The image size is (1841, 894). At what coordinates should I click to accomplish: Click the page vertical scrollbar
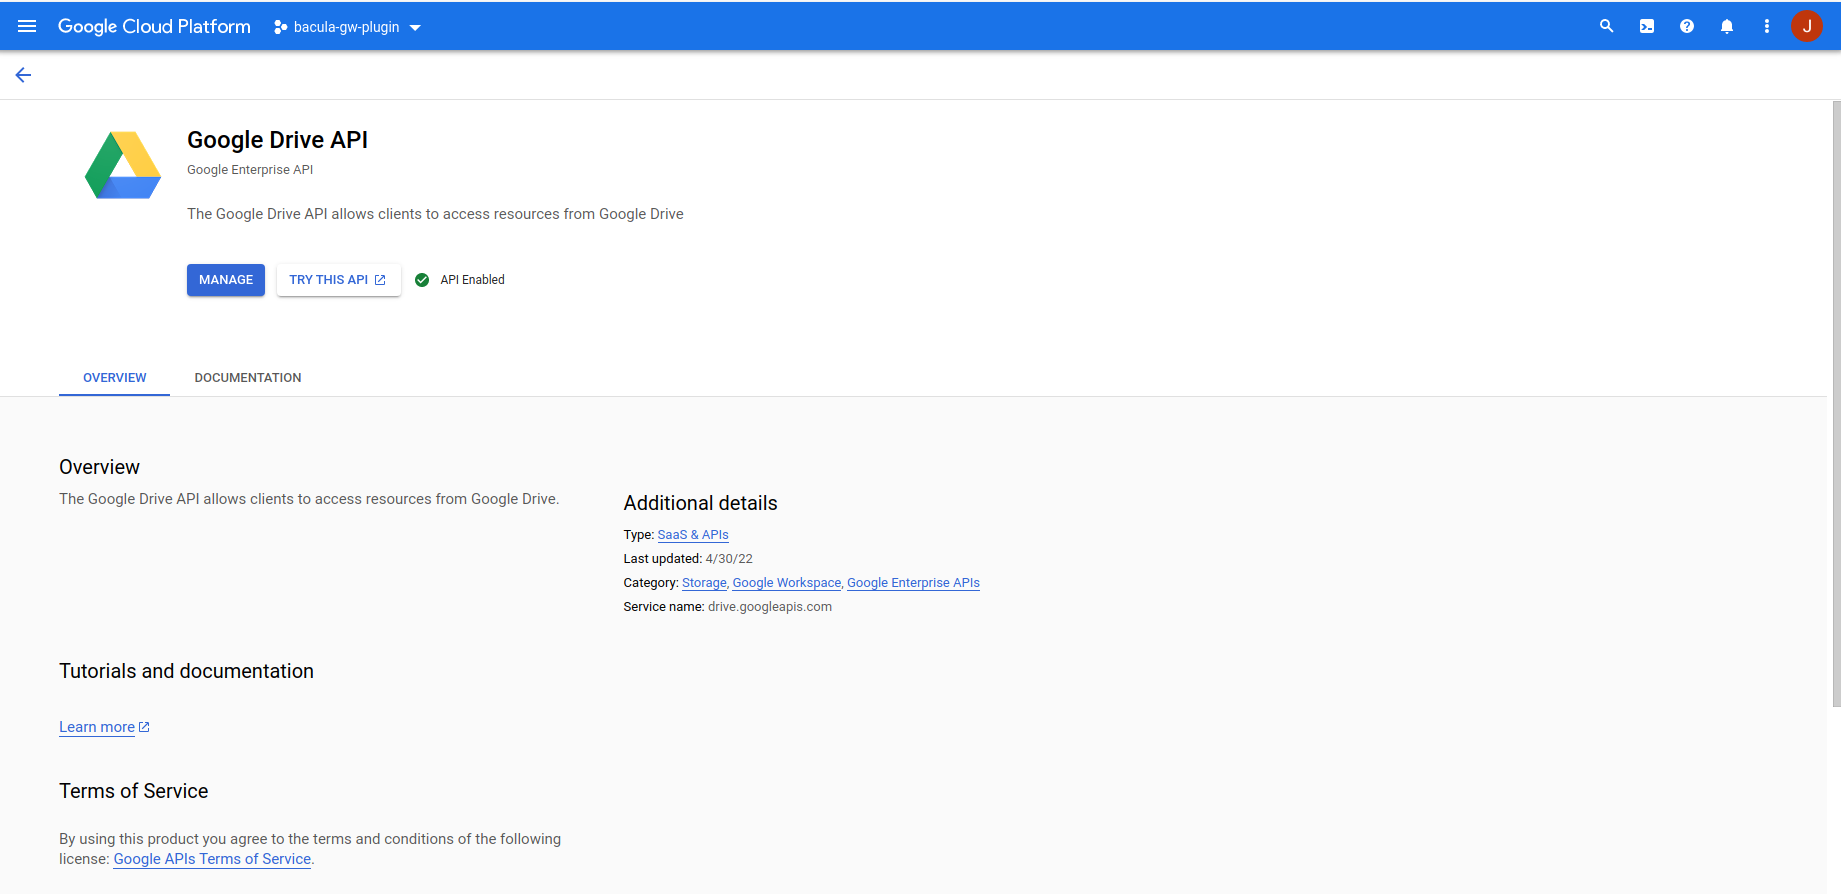[1836, 403]
